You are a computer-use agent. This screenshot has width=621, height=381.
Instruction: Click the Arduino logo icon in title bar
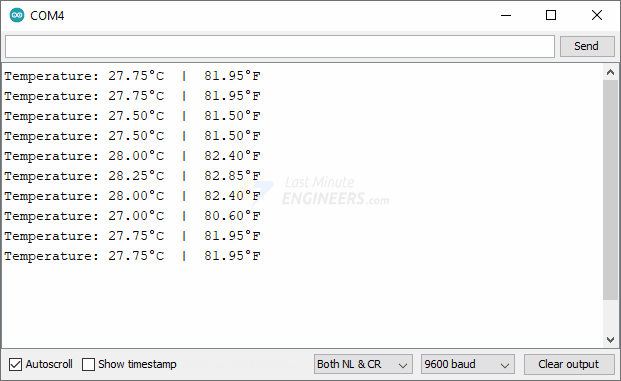tap(17, 15)
